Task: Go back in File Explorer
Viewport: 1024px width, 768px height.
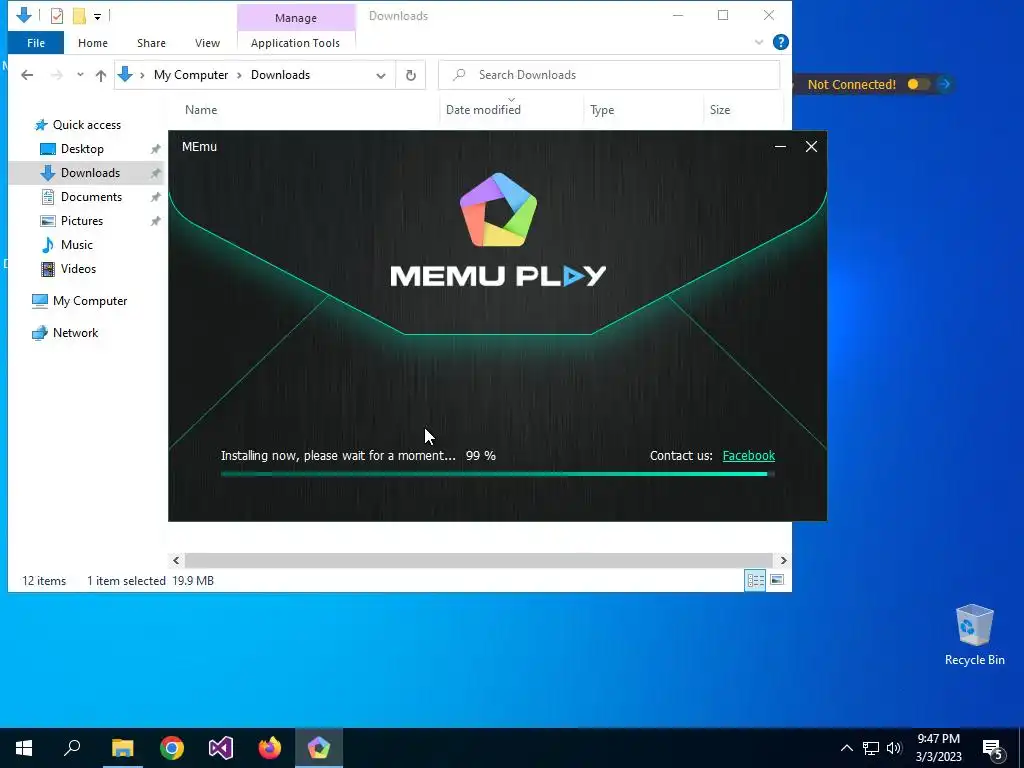Action: [x=27, y=75]
